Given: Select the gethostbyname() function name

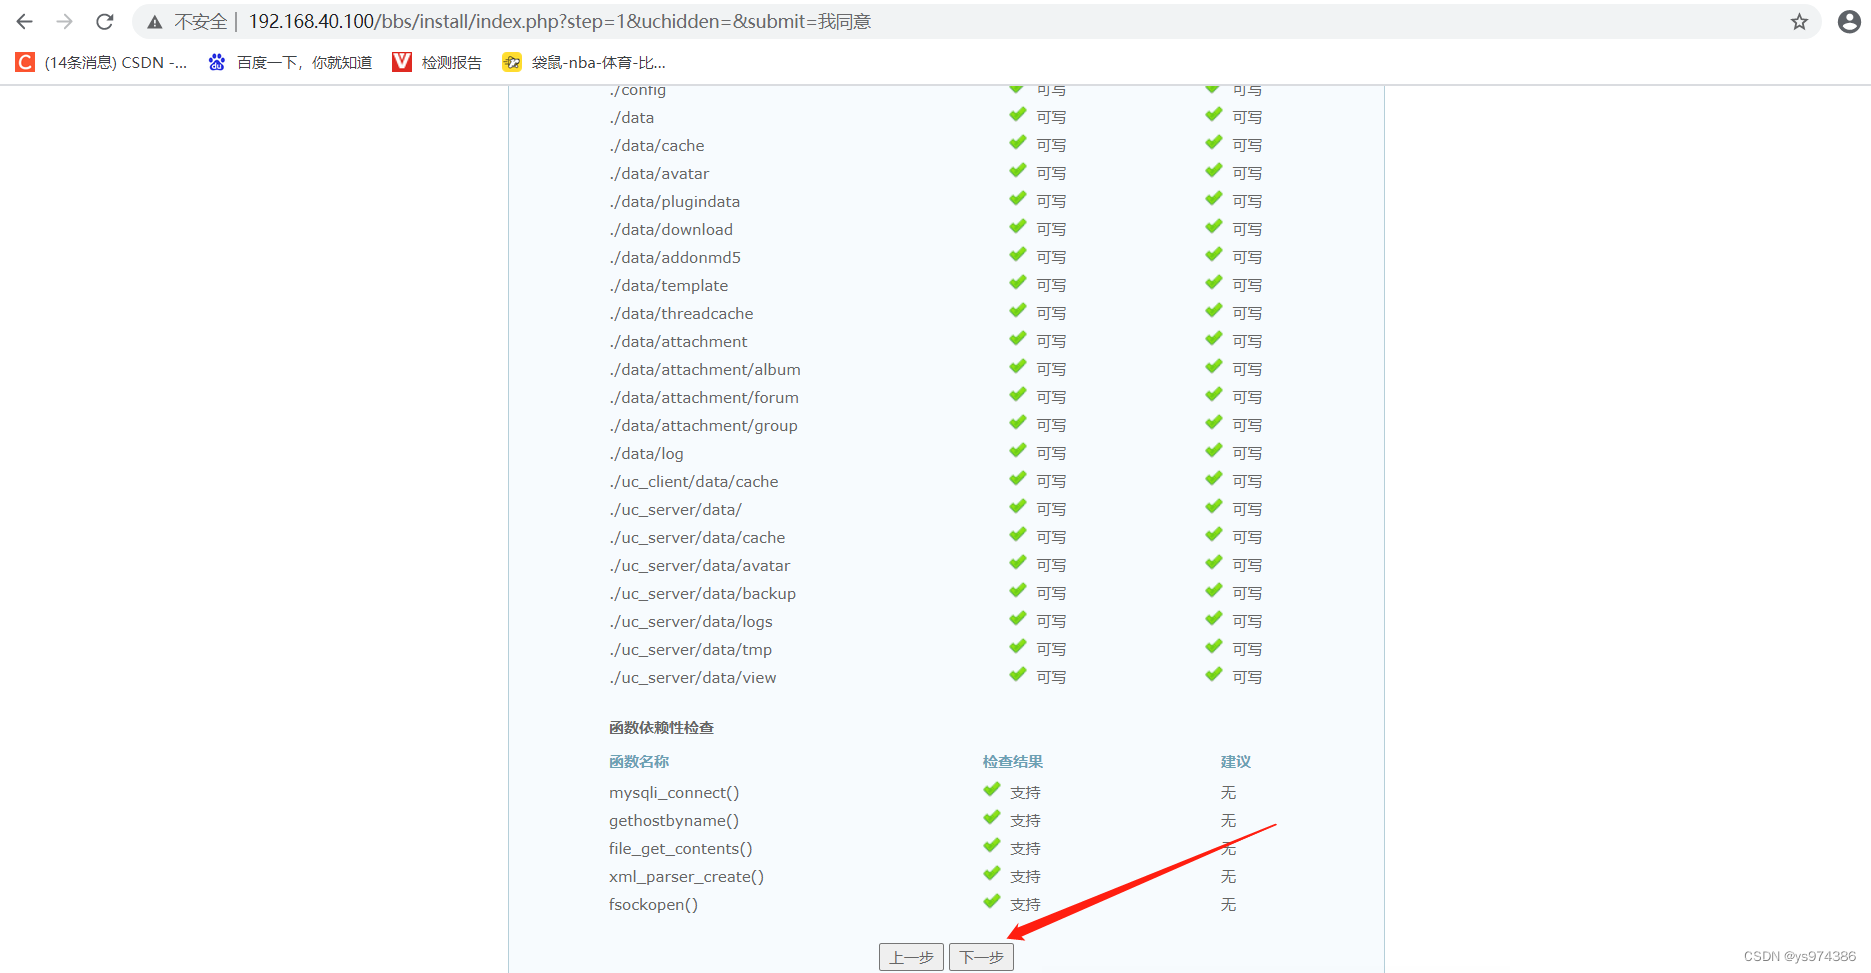Looking at the screenshot, I should coord(674,820).
